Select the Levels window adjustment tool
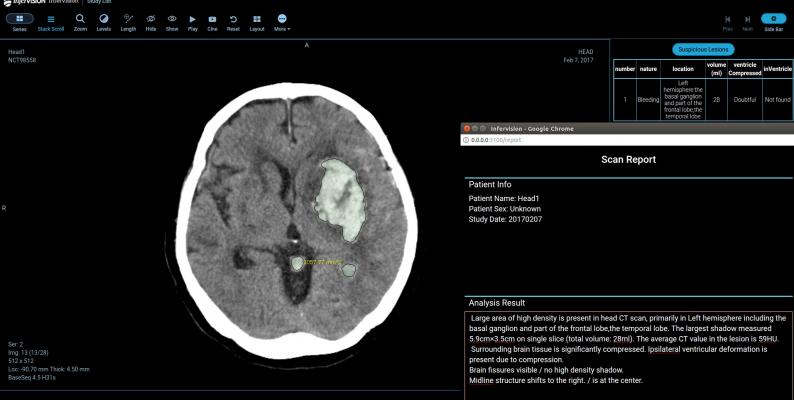This screenshot has width=794, height=400. tap(104, 22)
